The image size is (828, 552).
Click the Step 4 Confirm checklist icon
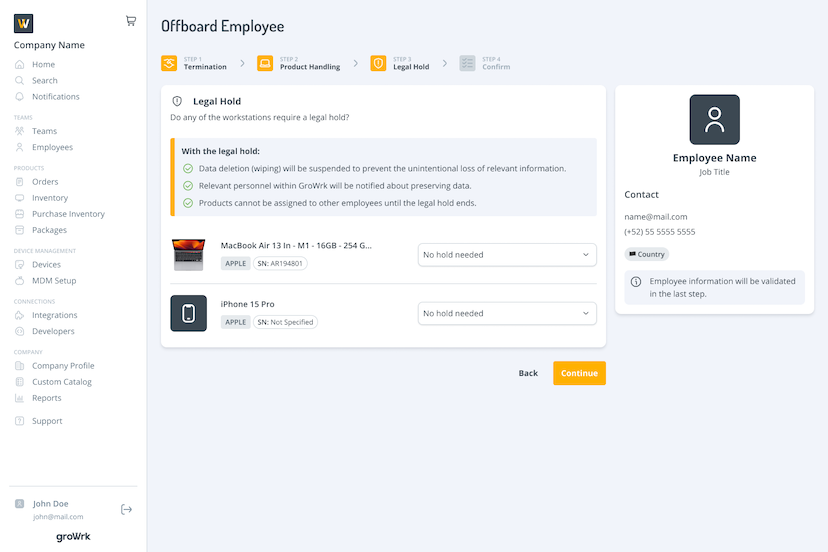coord(467,63)
